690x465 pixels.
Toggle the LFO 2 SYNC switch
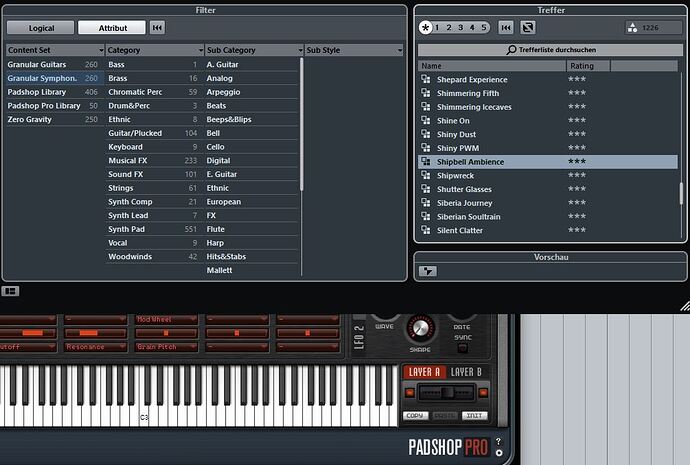[462, 348]
